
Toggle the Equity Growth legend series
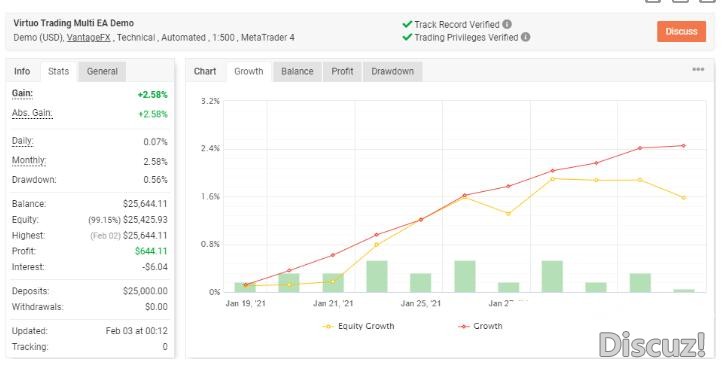359,326
